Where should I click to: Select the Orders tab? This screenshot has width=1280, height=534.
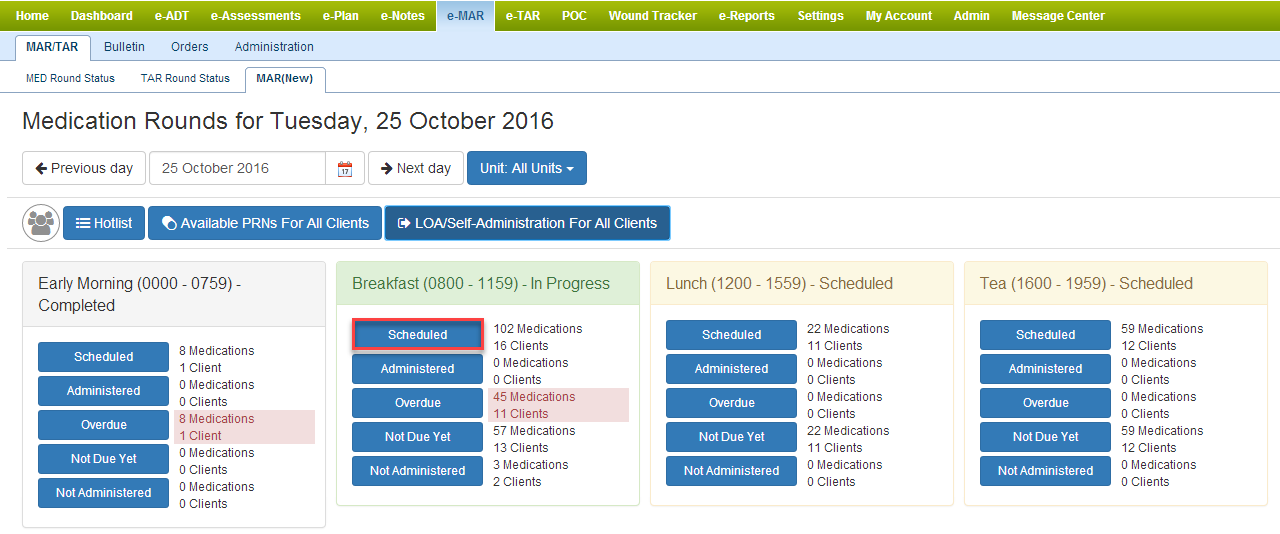(189, 47)
